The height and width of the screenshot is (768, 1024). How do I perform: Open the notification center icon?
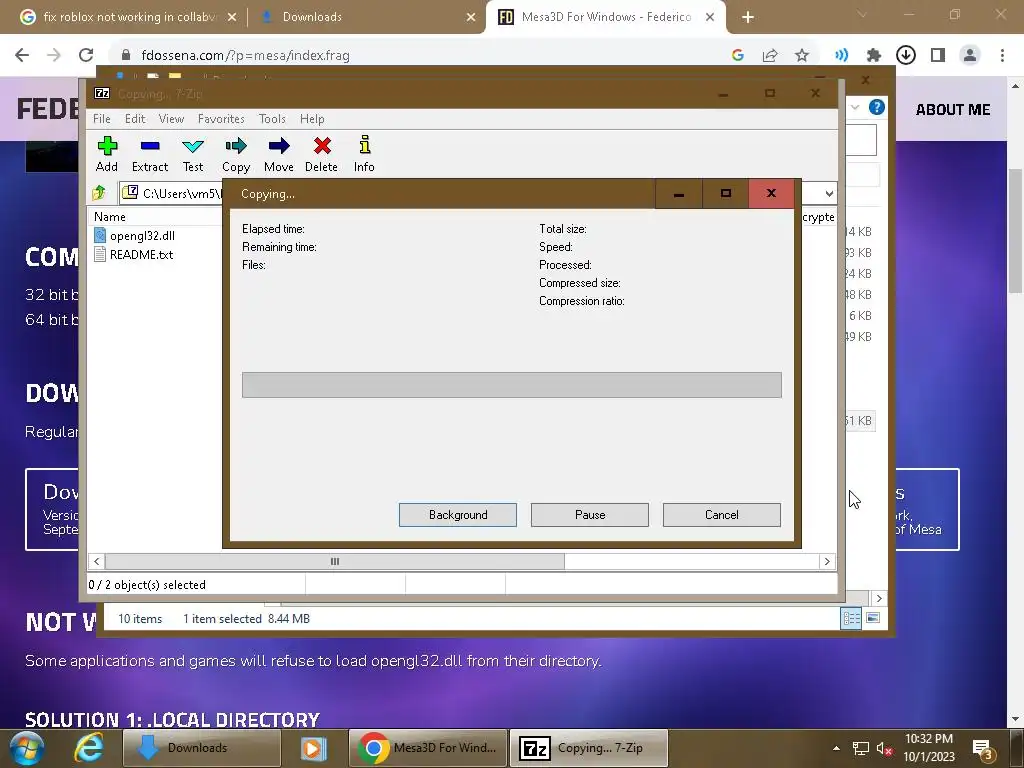point(982,748)
